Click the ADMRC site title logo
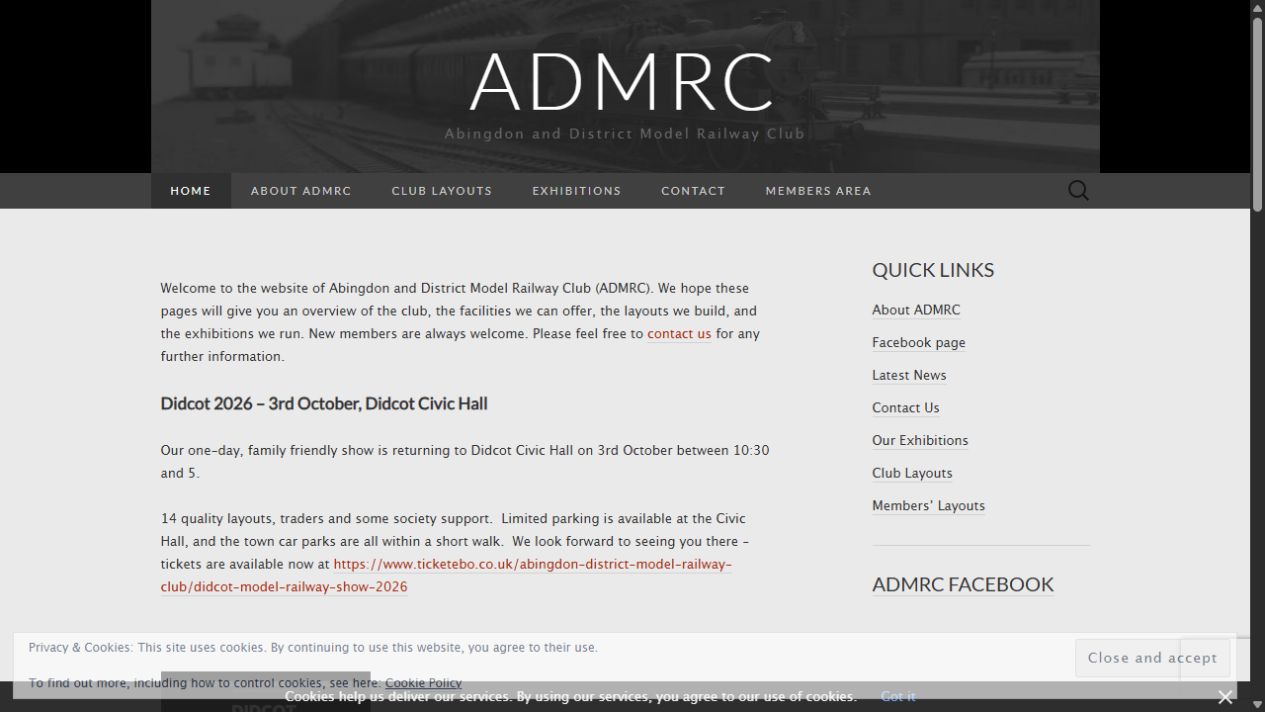The width and height of the screenshot is (1265, 712). [622, 82]
